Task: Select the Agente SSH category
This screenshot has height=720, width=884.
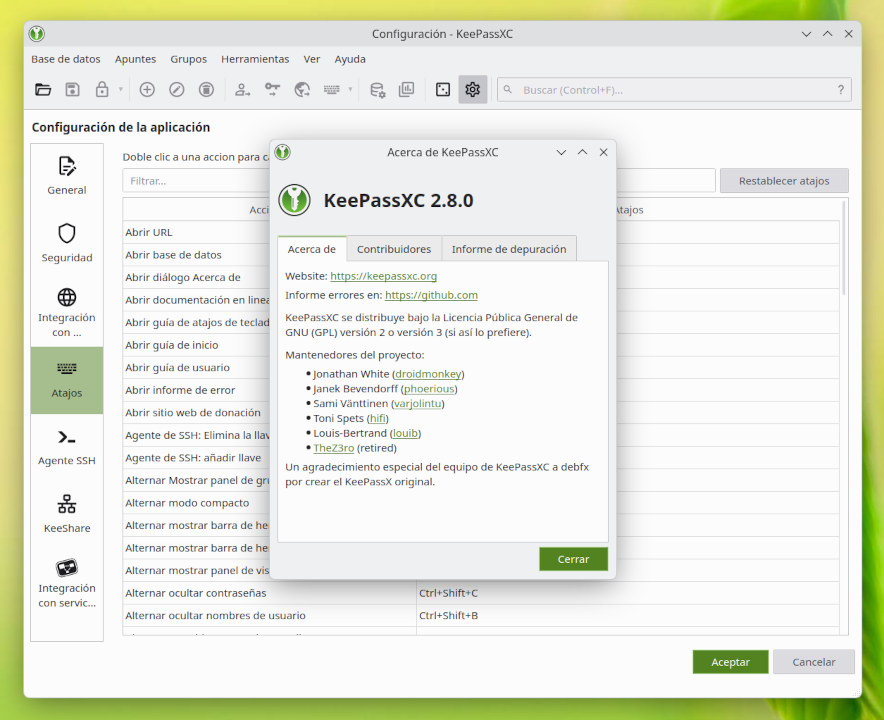Action: [67, 448]
